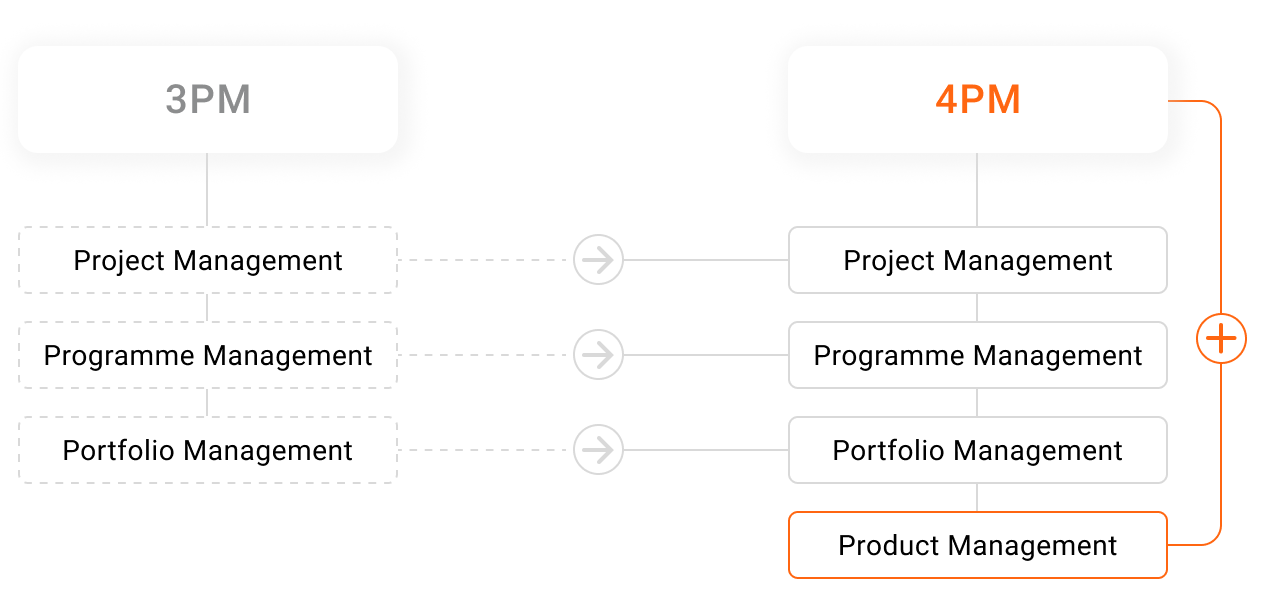Click the vertical connector line beneath the 4PM box
Screen dimensions: 1263x612
[977, 190]
